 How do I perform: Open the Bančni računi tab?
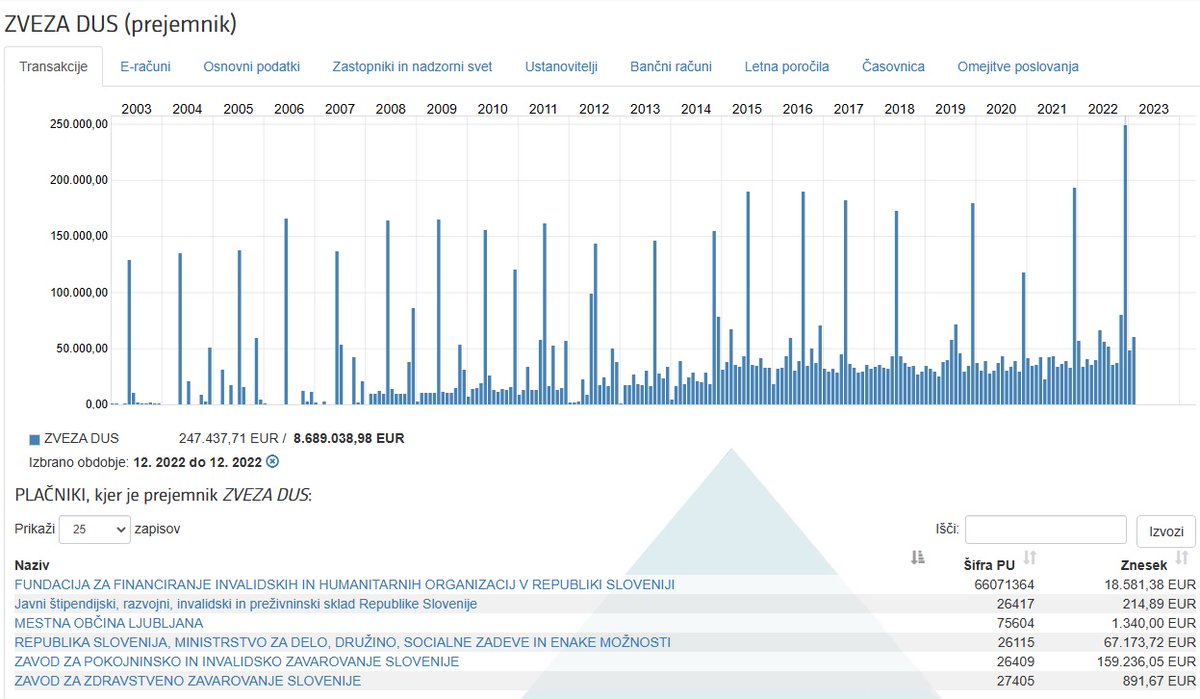pos(671,67)
